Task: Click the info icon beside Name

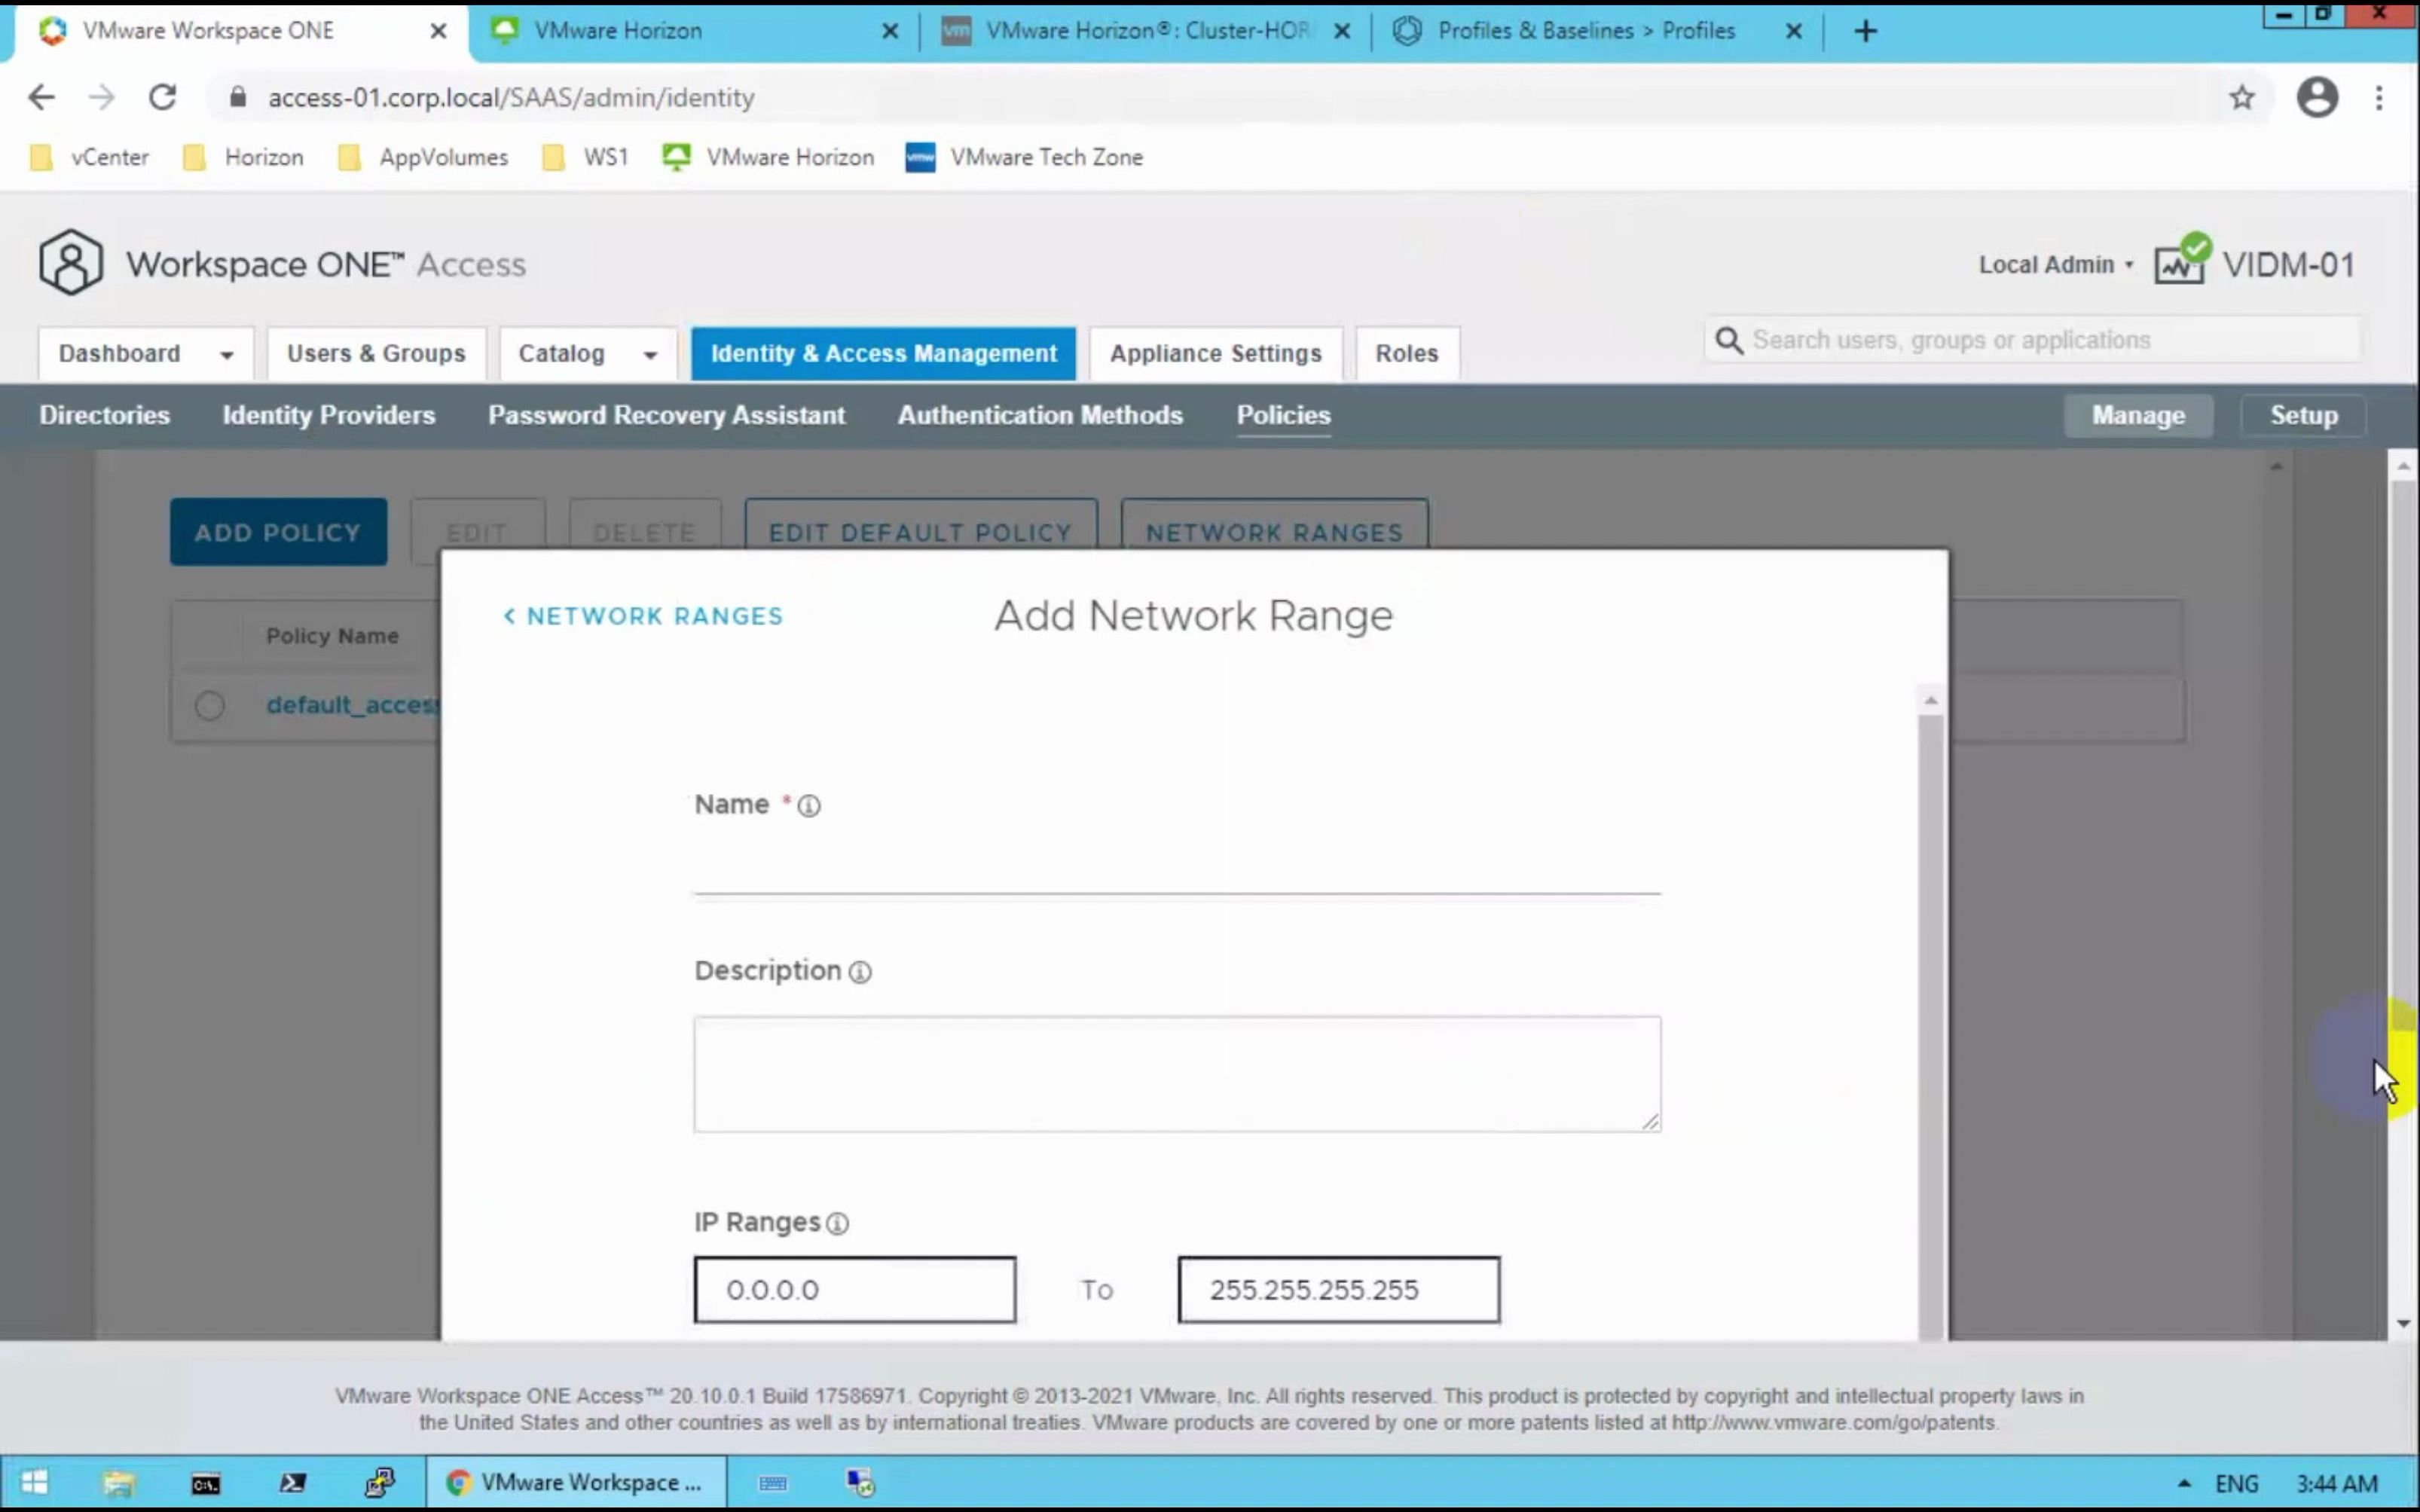Action: [808, 805]
